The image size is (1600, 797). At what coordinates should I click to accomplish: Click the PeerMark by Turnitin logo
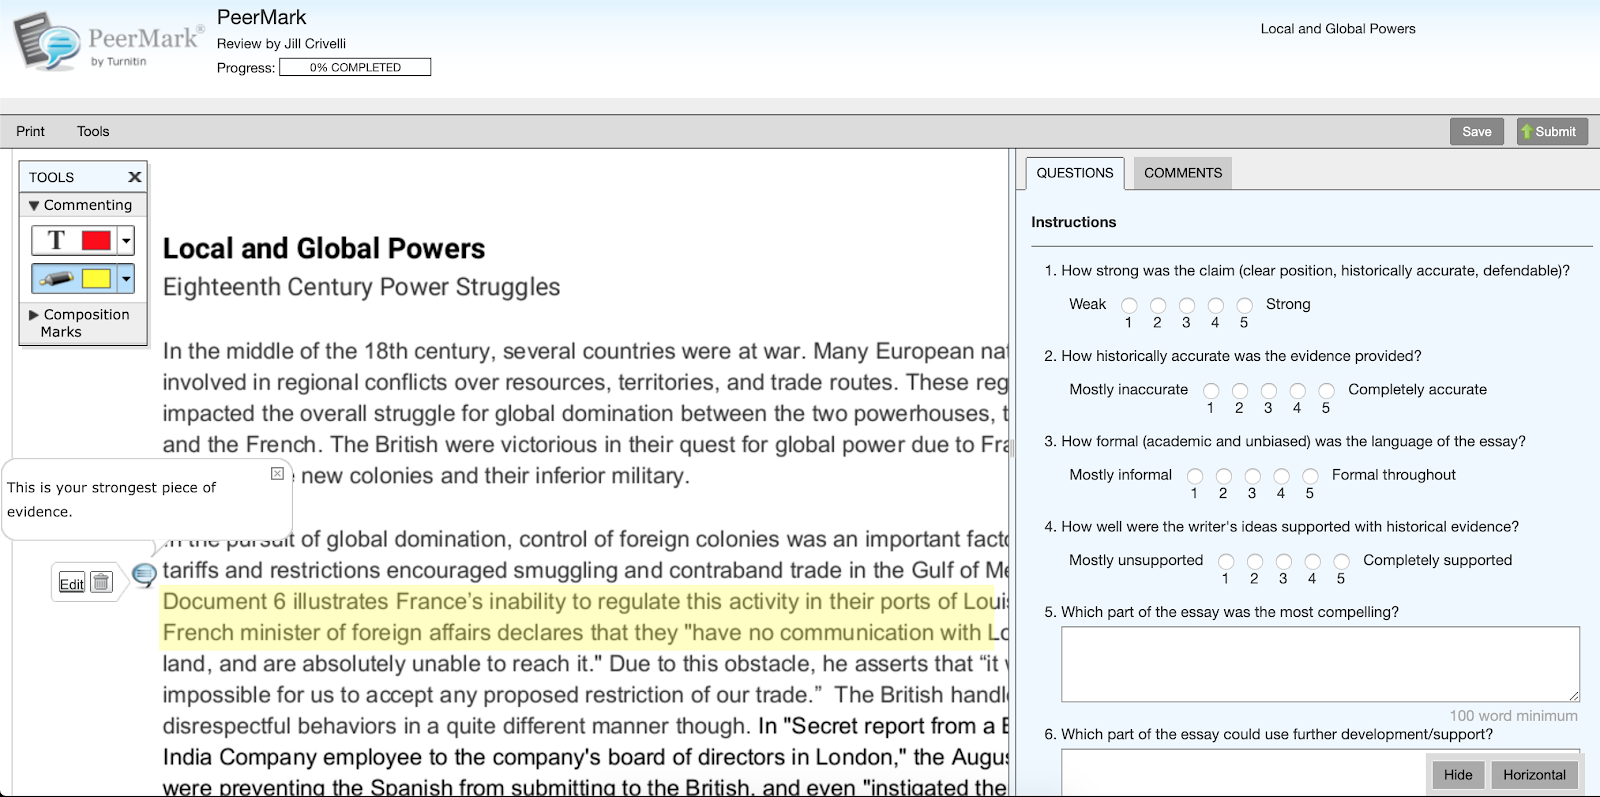click(108, 42)
